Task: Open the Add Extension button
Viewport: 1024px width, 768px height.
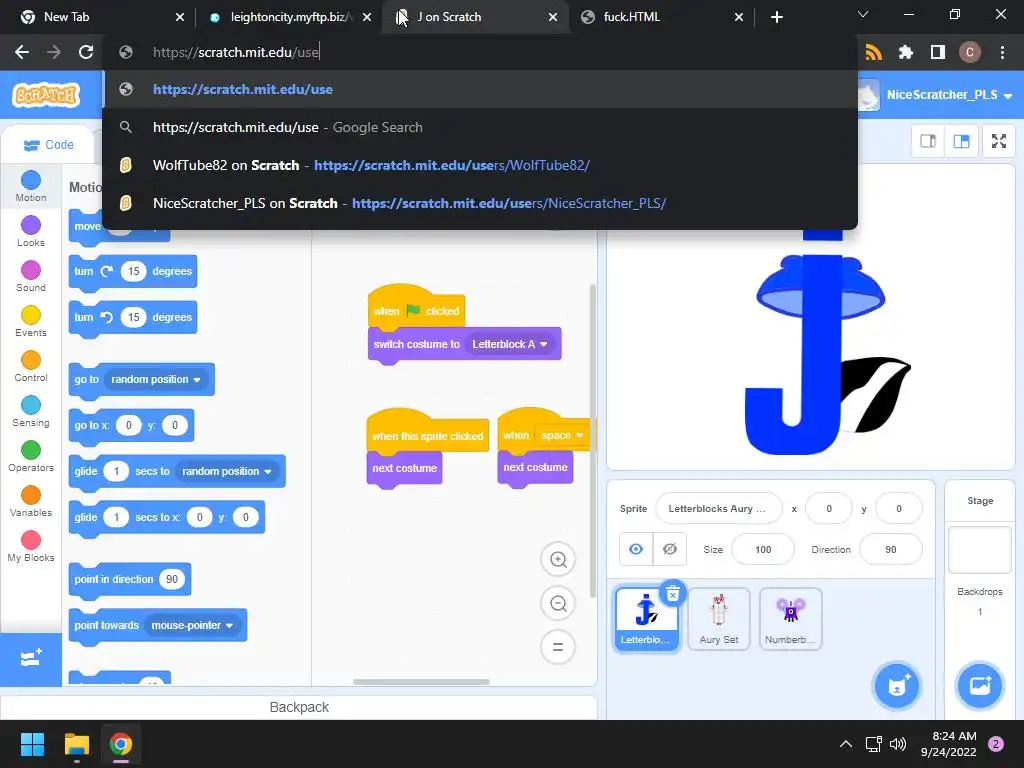Action: (x=31, y=658)
